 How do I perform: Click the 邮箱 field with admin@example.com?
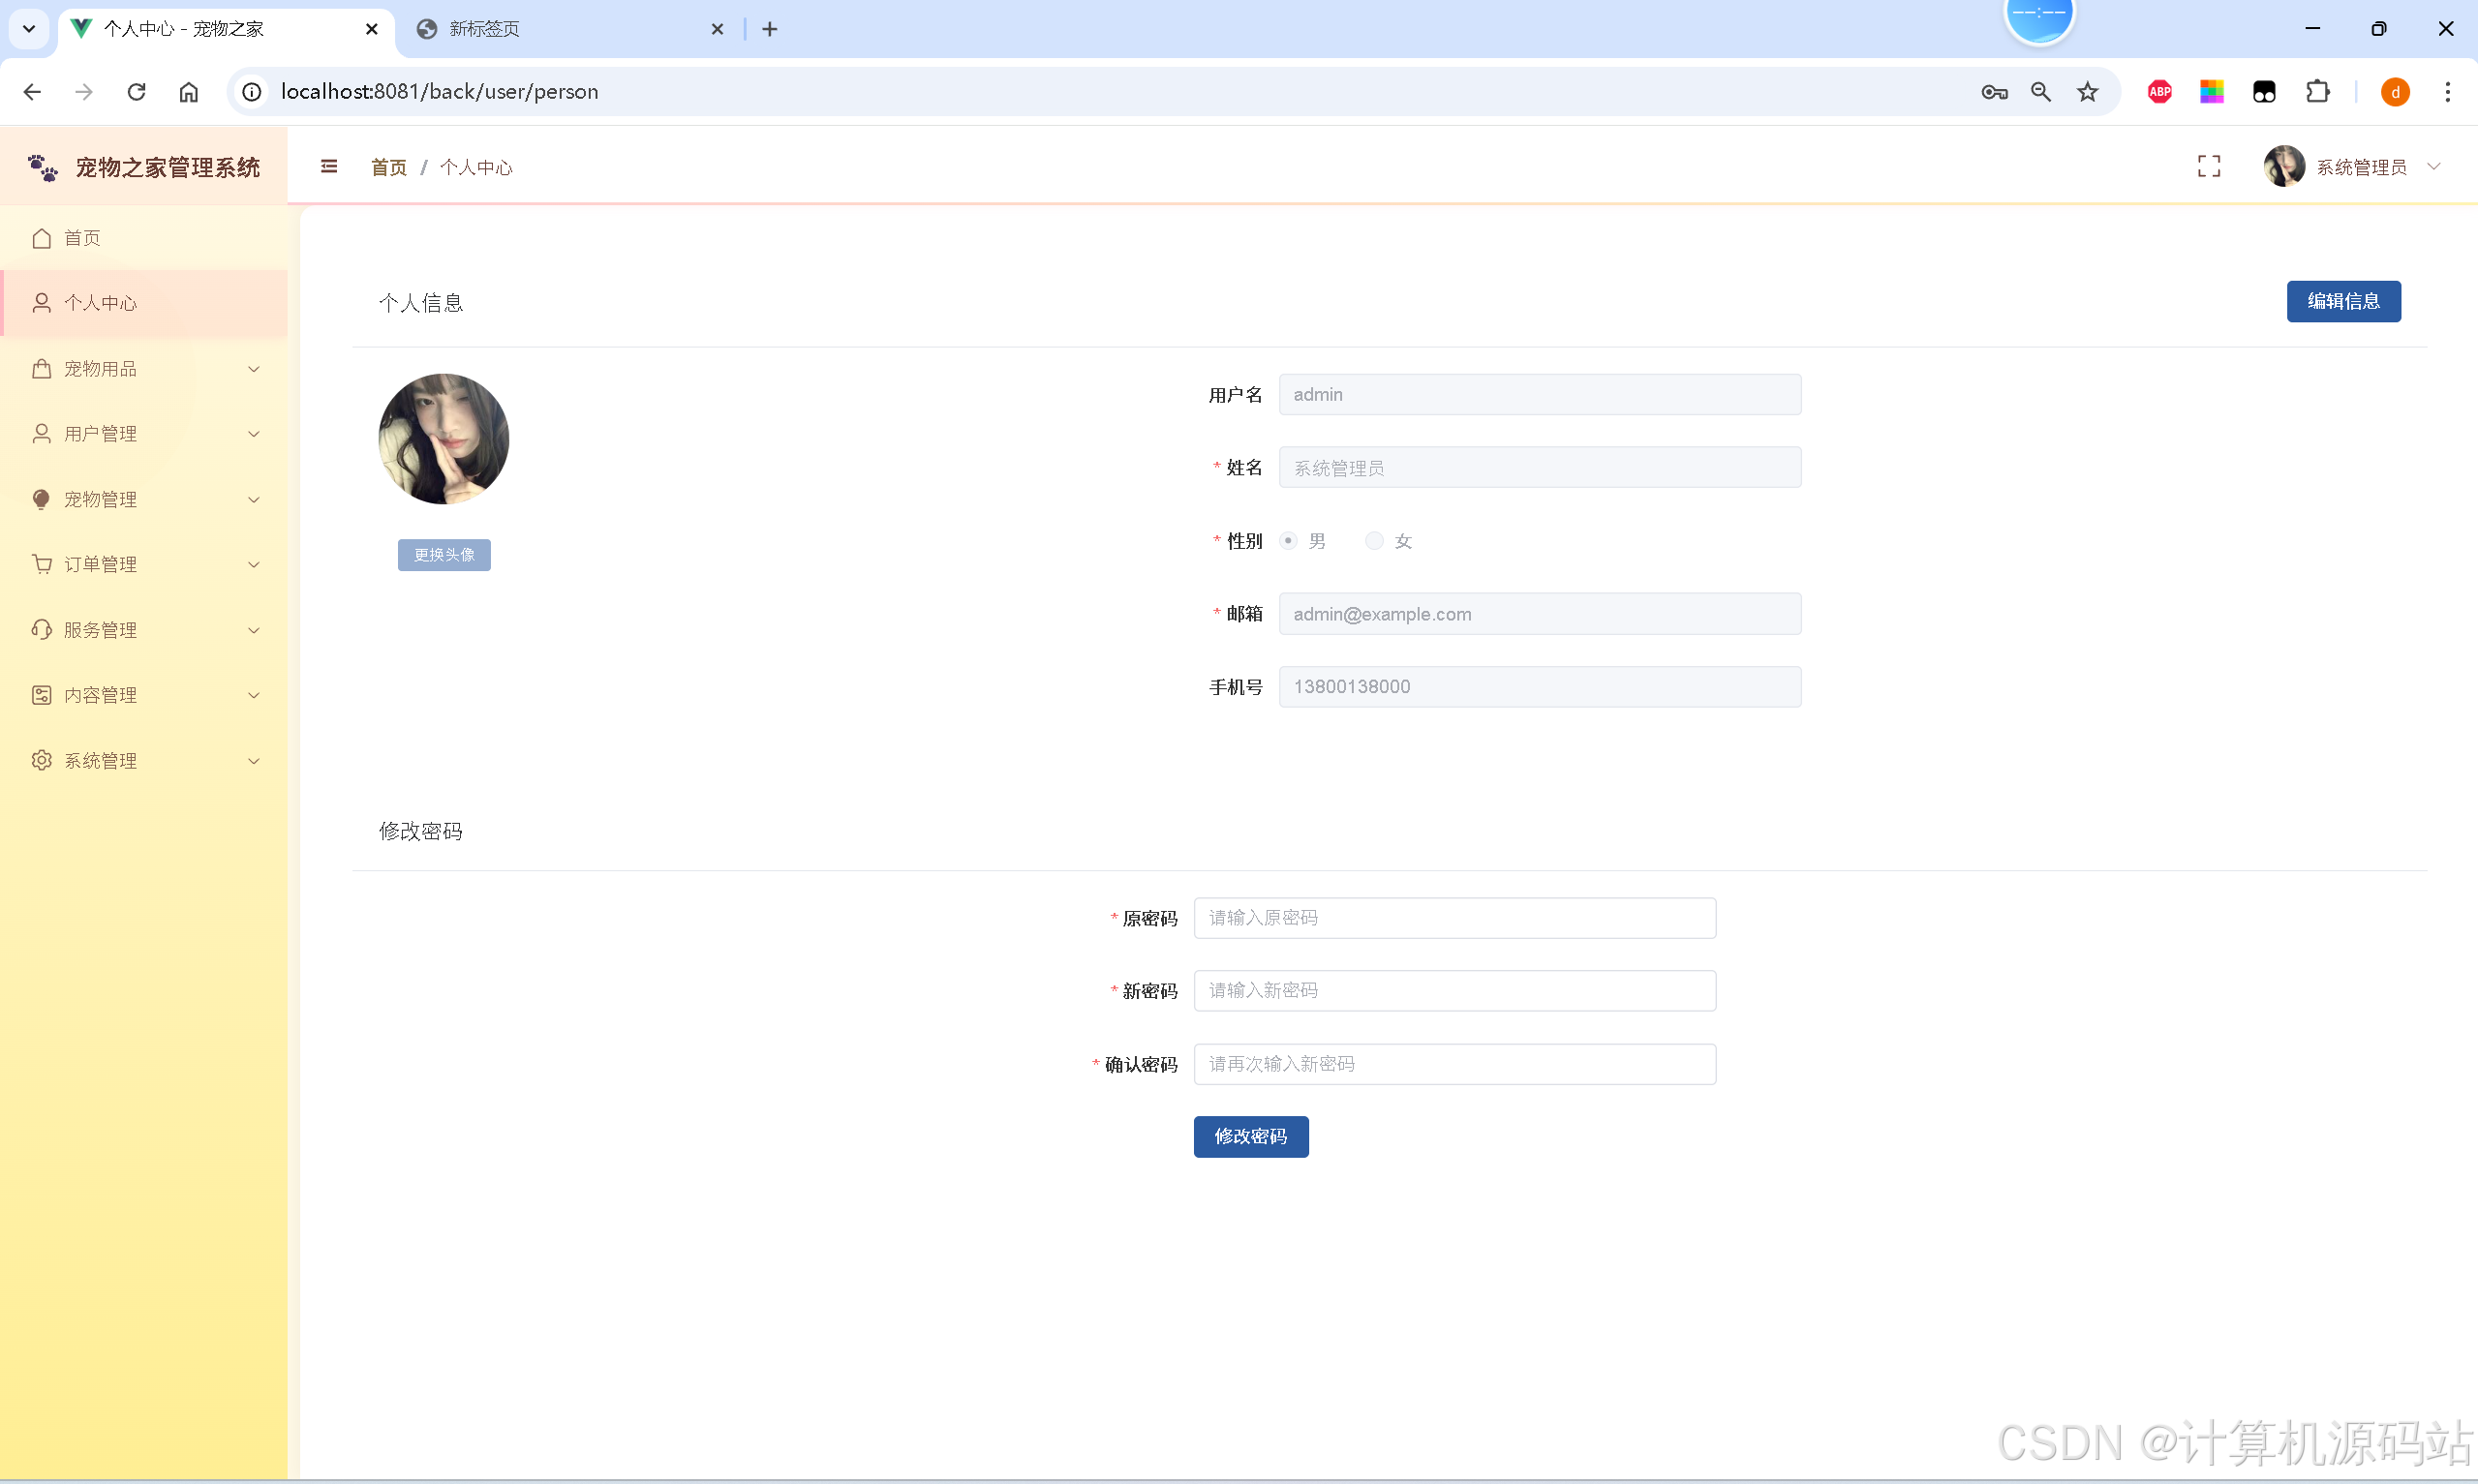(1540, 614)
